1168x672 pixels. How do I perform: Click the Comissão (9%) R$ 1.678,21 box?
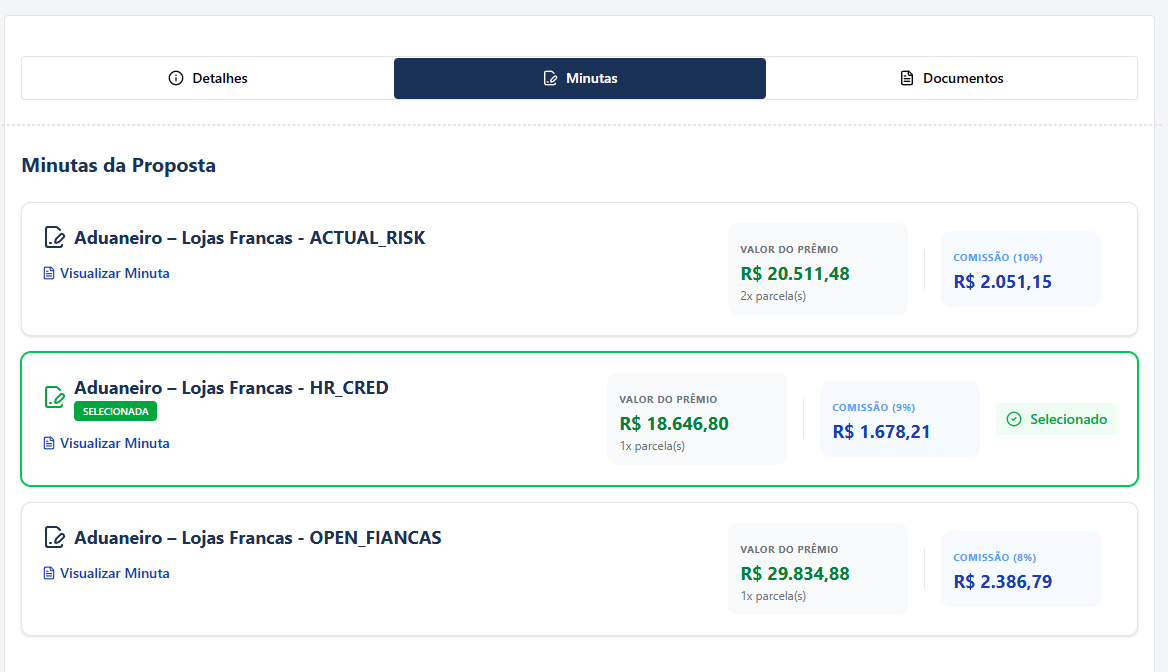(899, 419)
